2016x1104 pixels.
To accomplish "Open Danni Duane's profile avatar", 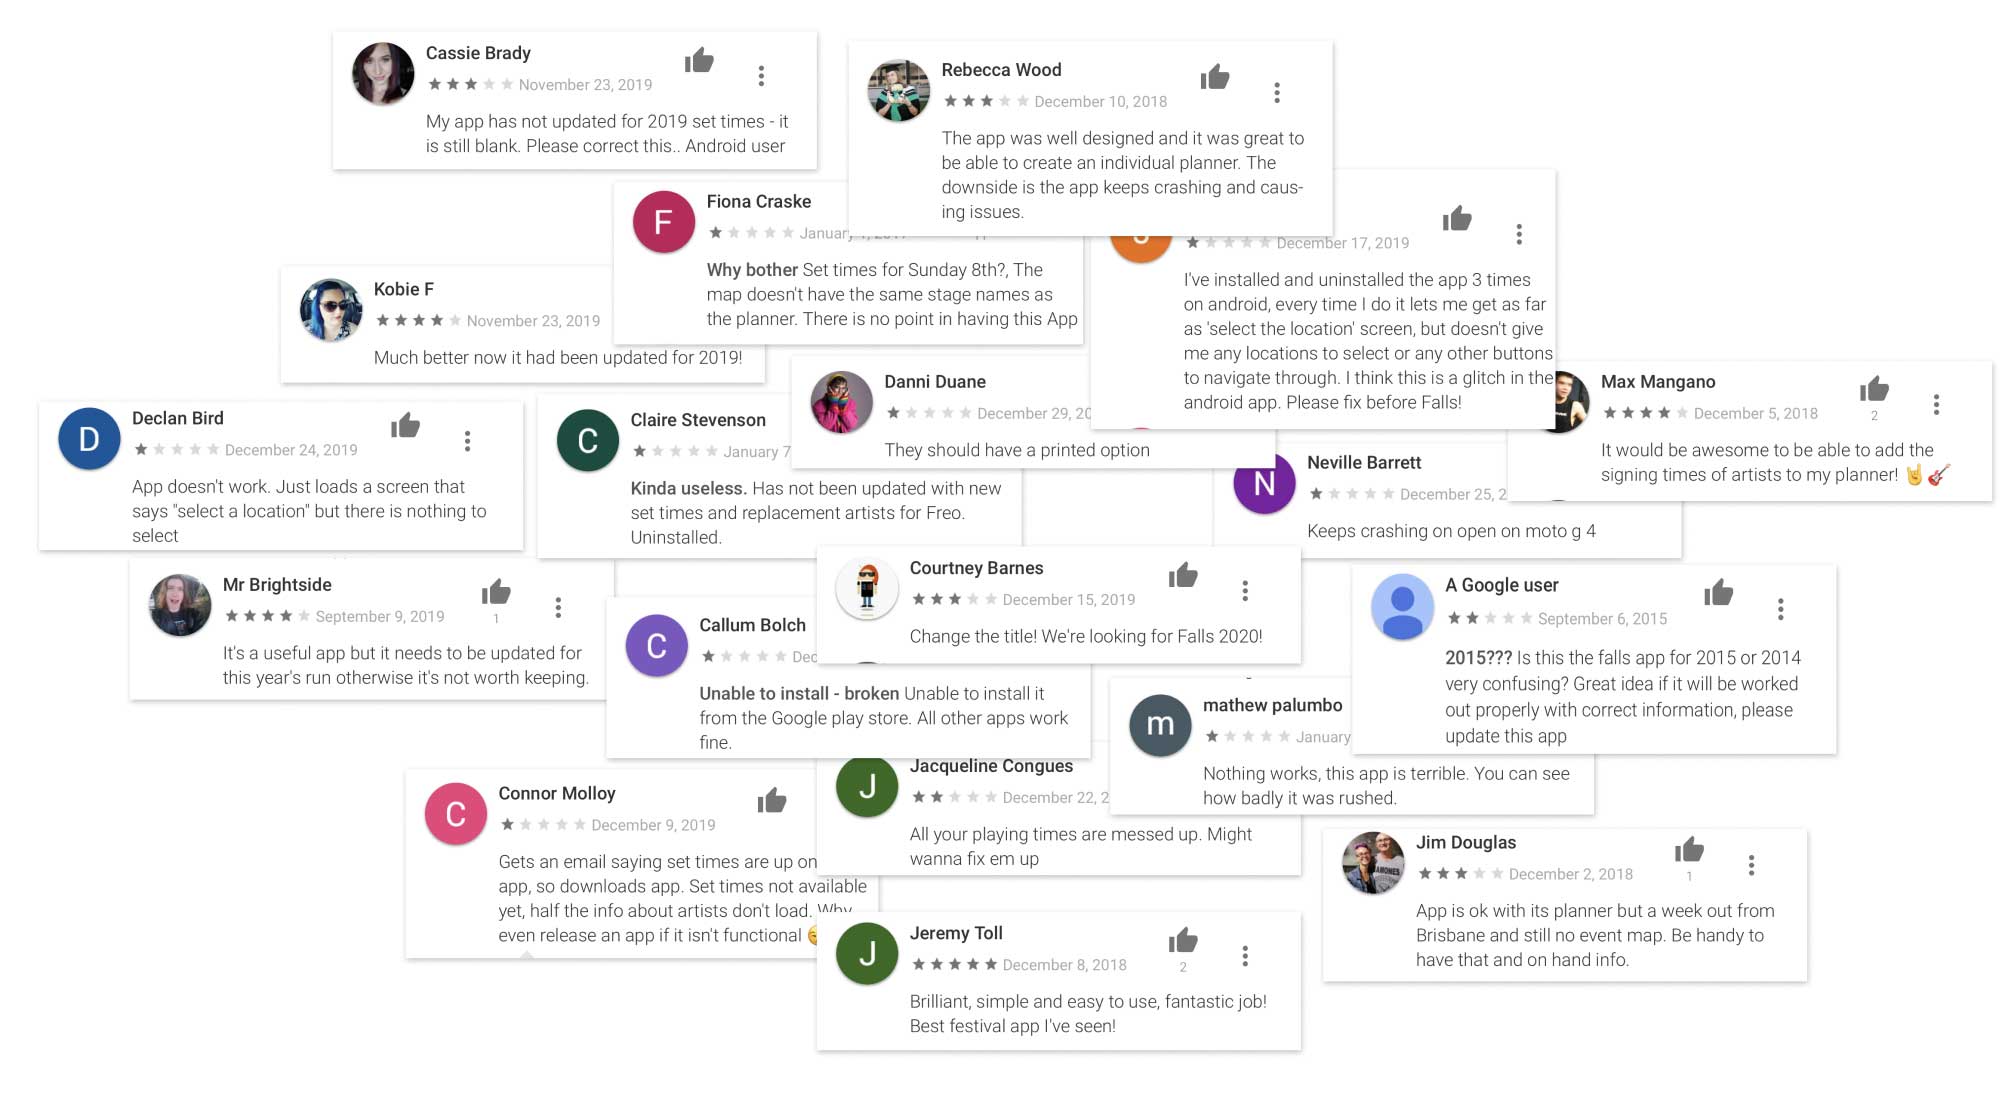I will [841, 402].
